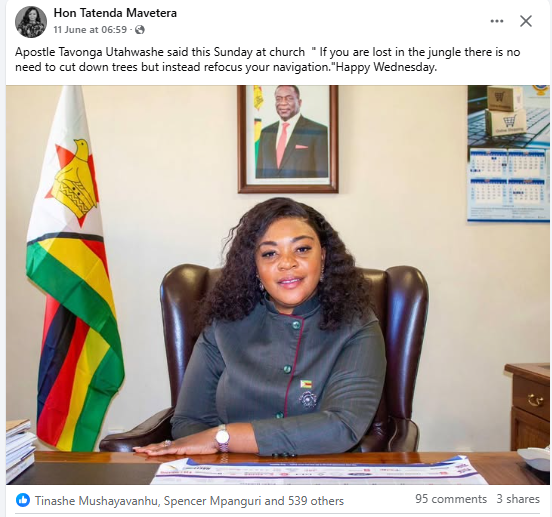
Task: Open the three-dots post options menu
Action: click(497, 21)
